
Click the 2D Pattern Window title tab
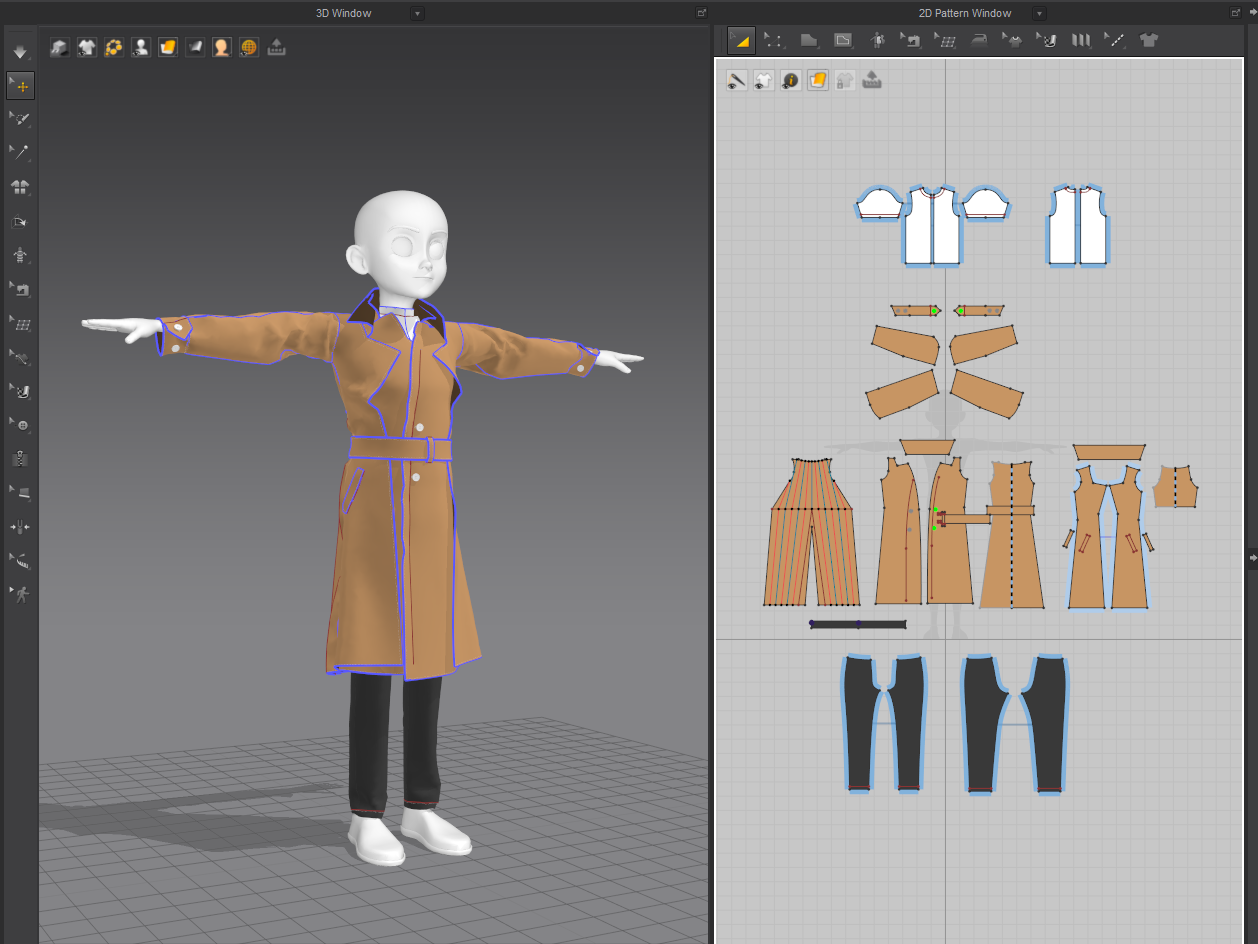click(964, 13)
